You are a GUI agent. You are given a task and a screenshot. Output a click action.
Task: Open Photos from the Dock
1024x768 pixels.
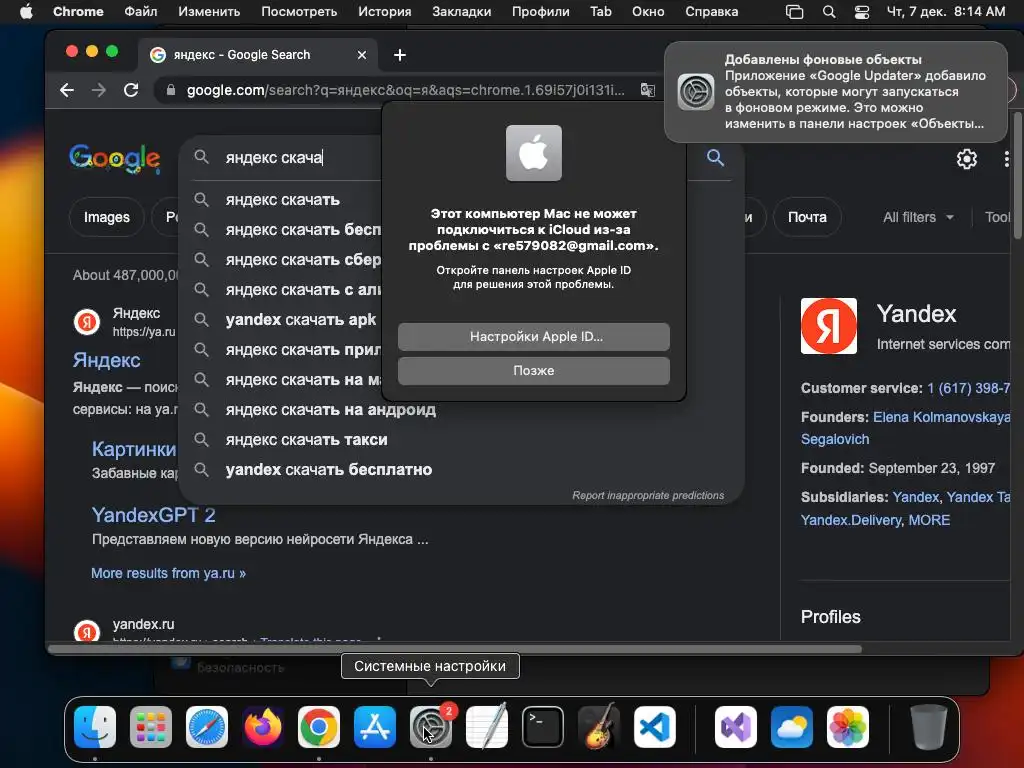[x=848, y=727]
